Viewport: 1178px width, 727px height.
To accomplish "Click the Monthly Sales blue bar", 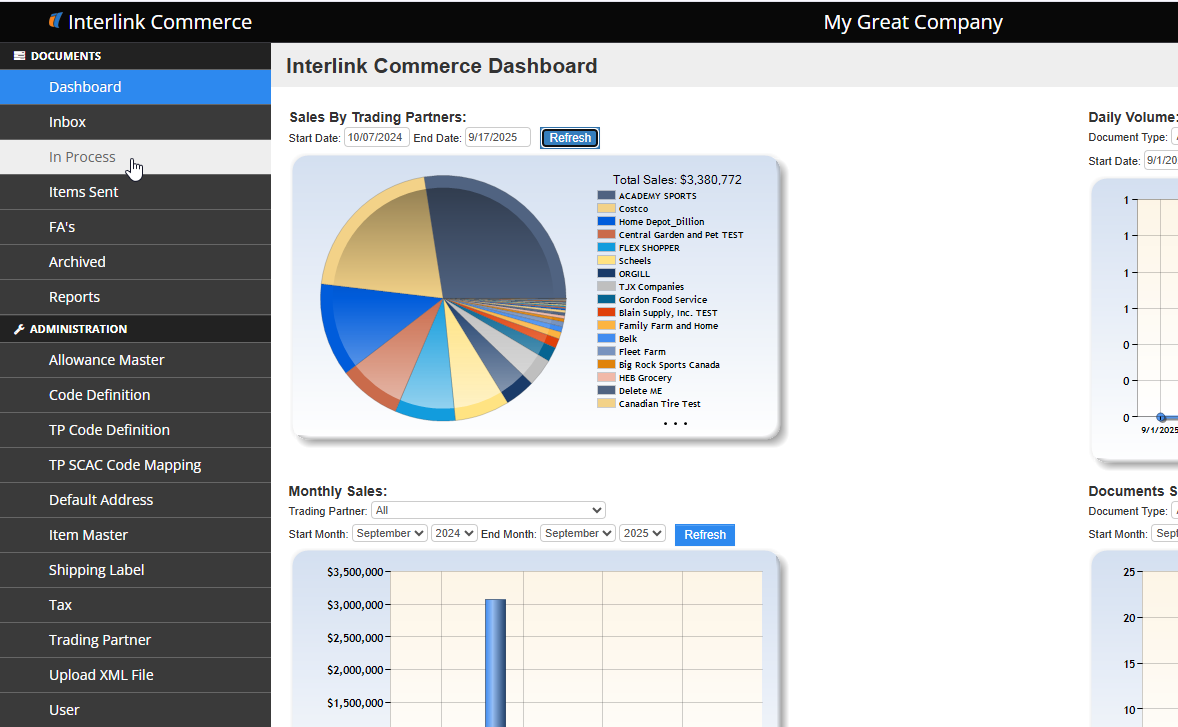I will (x=495, y=663).
